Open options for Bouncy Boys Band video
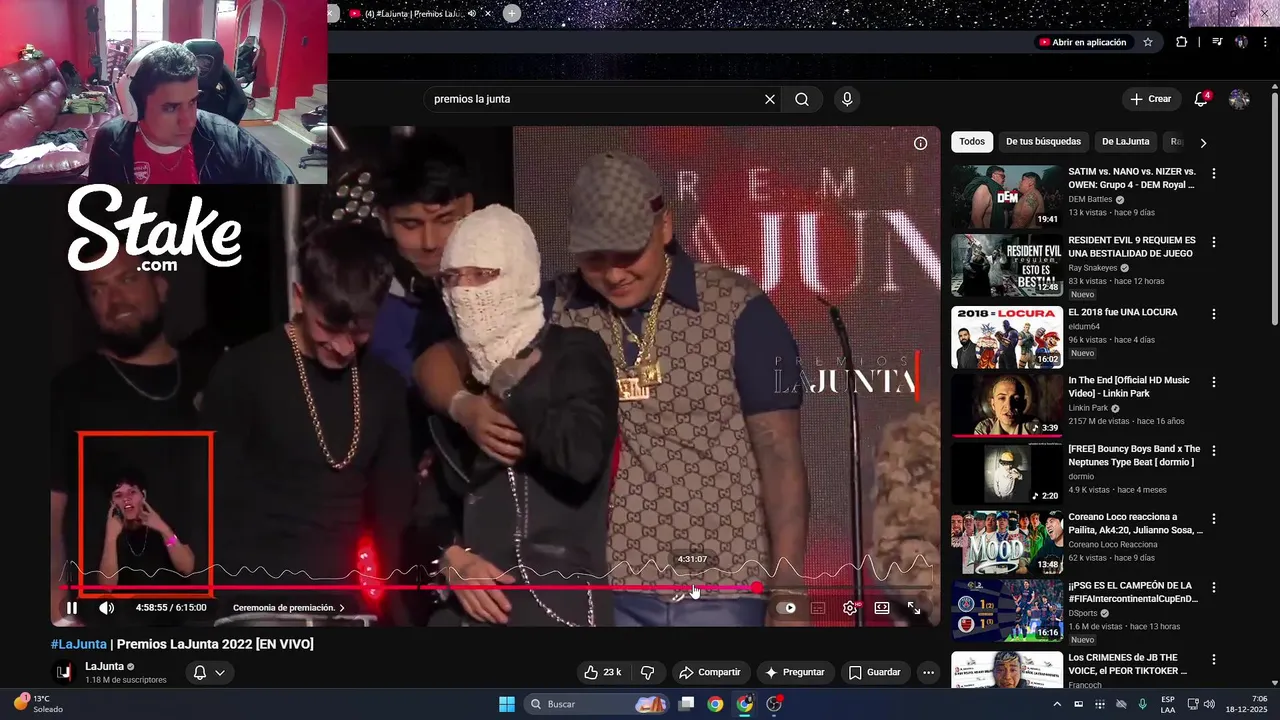The image size is (1280, 720). click(1214, 451)
